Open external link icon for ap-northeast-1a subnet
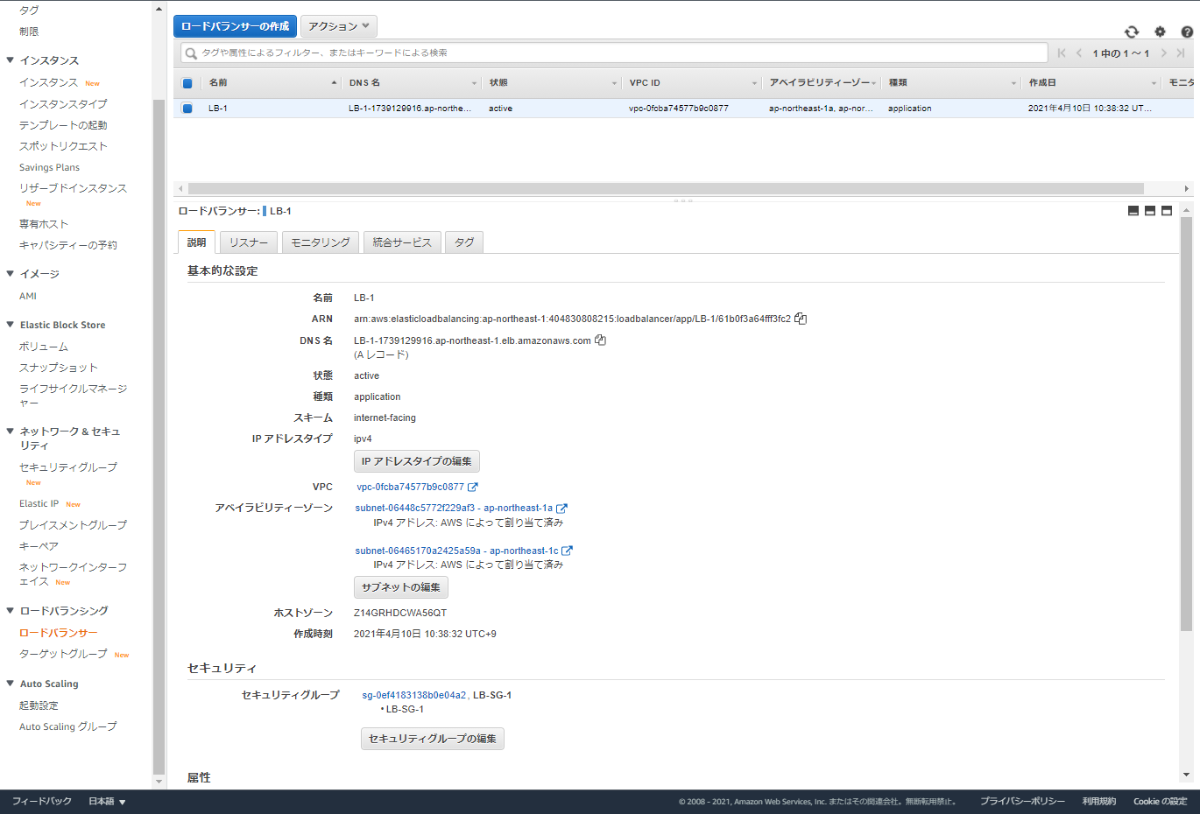 click(x=562, y=508)
